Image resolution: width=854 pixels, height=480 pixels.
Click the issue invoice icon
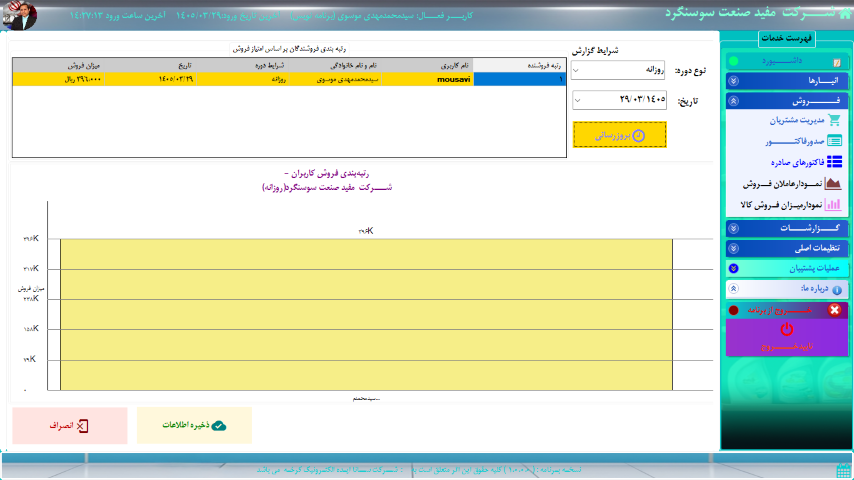[x=834, y=141]
